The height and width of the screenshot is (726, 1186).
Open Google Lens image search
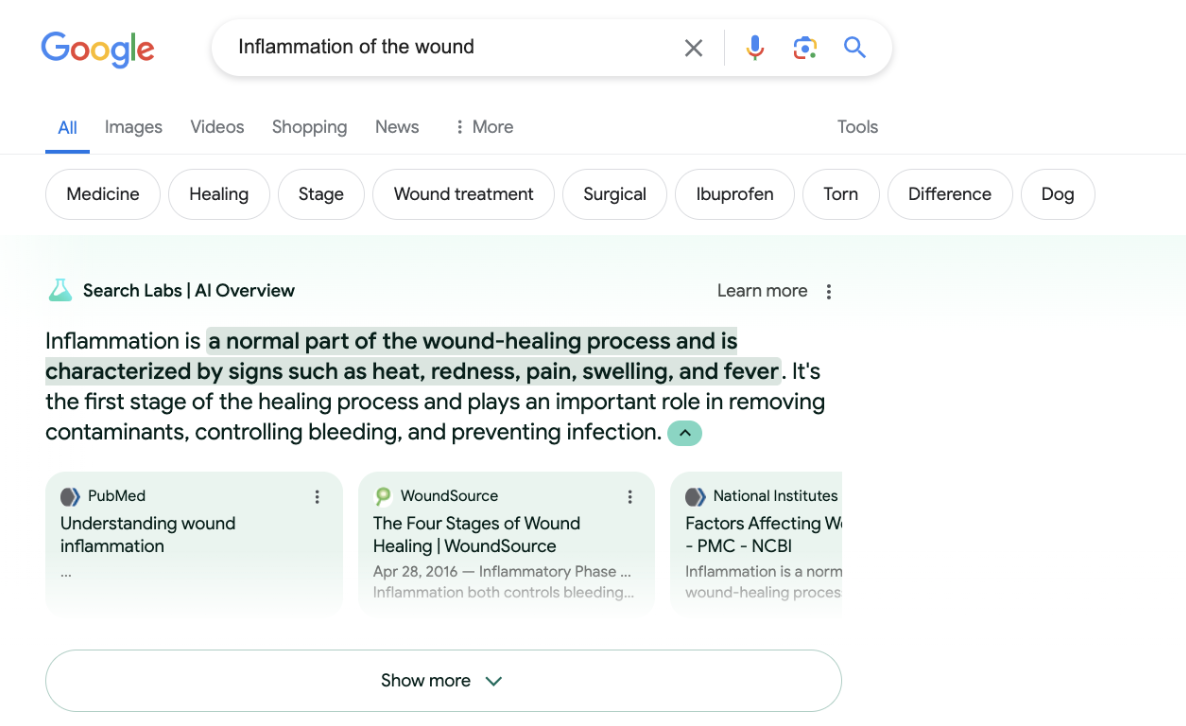tap(805, 48)
